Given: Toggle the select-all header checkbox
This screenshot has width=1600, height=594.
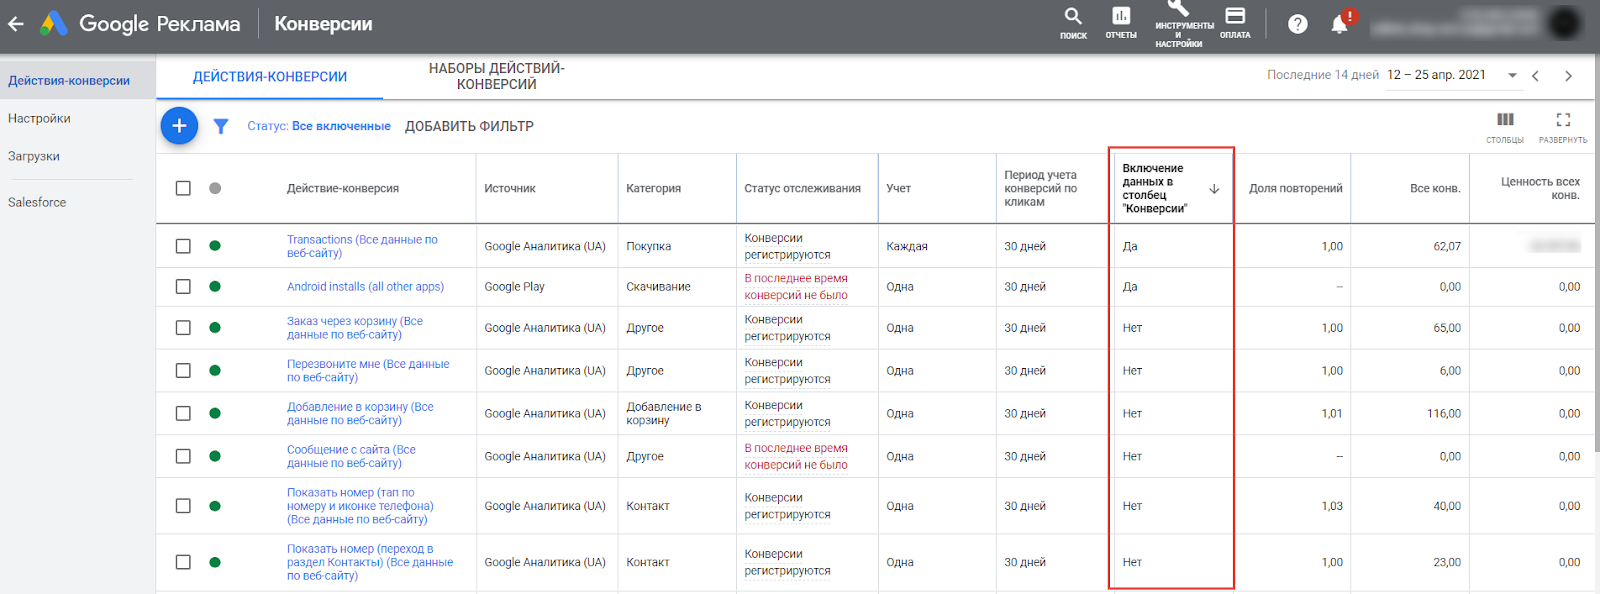Looking at the screenshot, I should tap(183, 188).
